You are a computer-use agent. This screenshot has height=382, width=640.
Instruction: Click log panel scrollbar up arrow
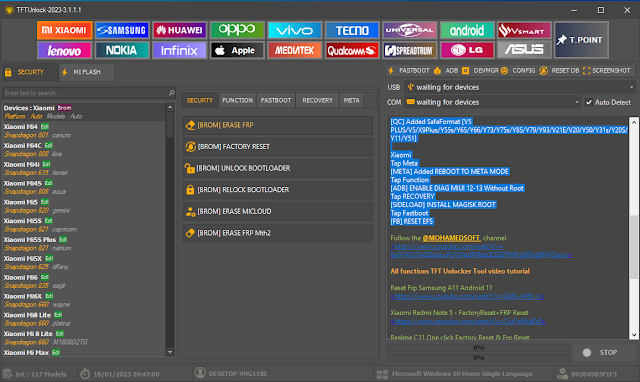tap(634, 122)
